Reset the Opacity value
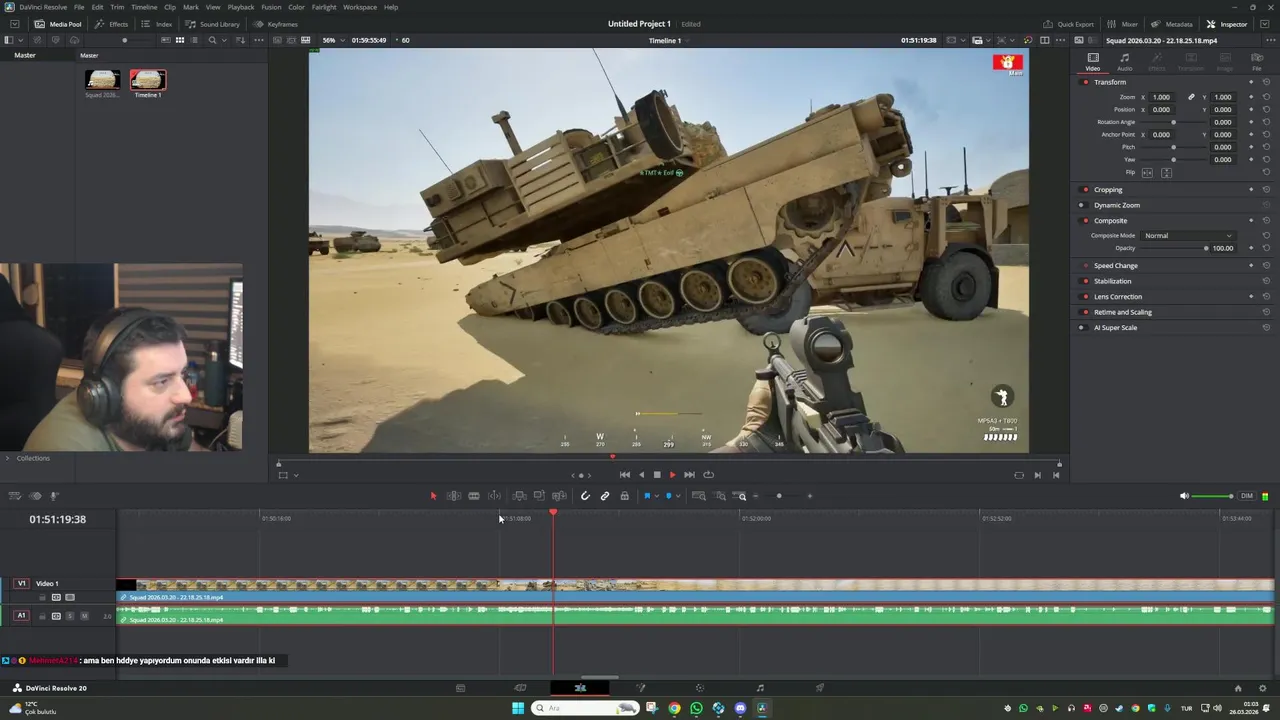1280x720 pixels. point(1266,248)
